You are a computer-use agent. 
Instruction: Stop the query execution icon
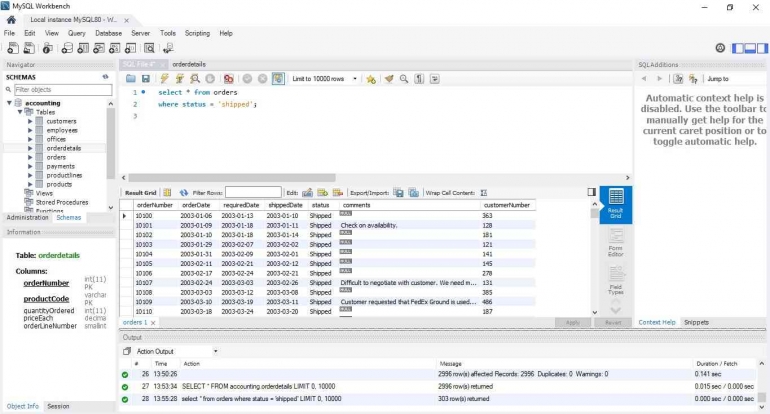pyautogui.click(x=210, y=79)
